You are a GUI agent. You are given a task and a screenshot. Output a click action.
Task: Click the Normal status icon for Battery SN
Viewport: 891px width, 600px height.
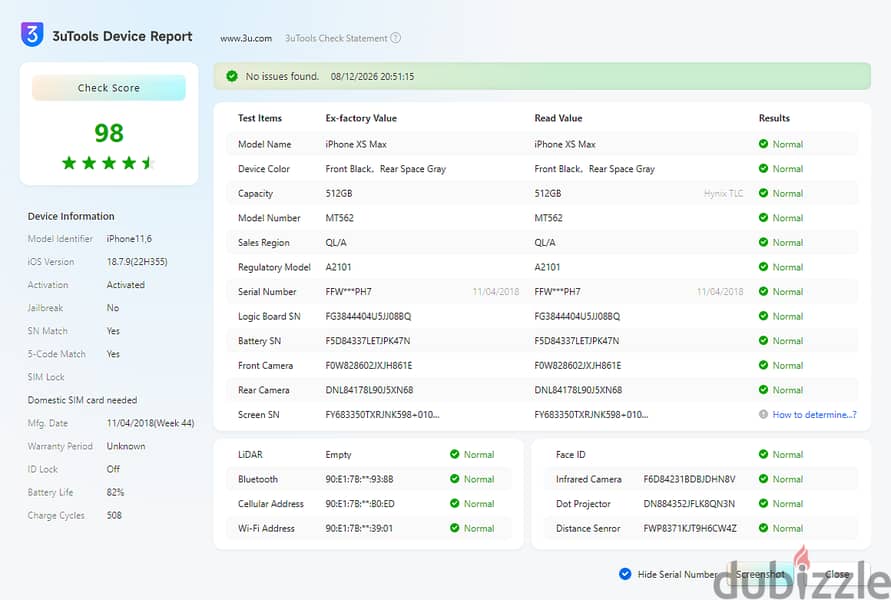[763, 340]
